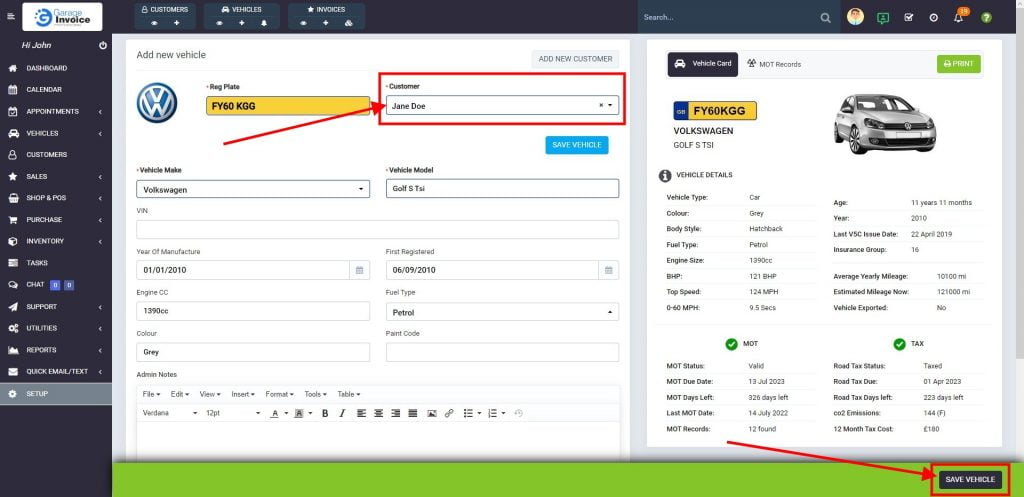Viewport: 1024px width, 497px height.
Task: Toggle center alignment in Admin Notes editor
Action: point(379,413)
